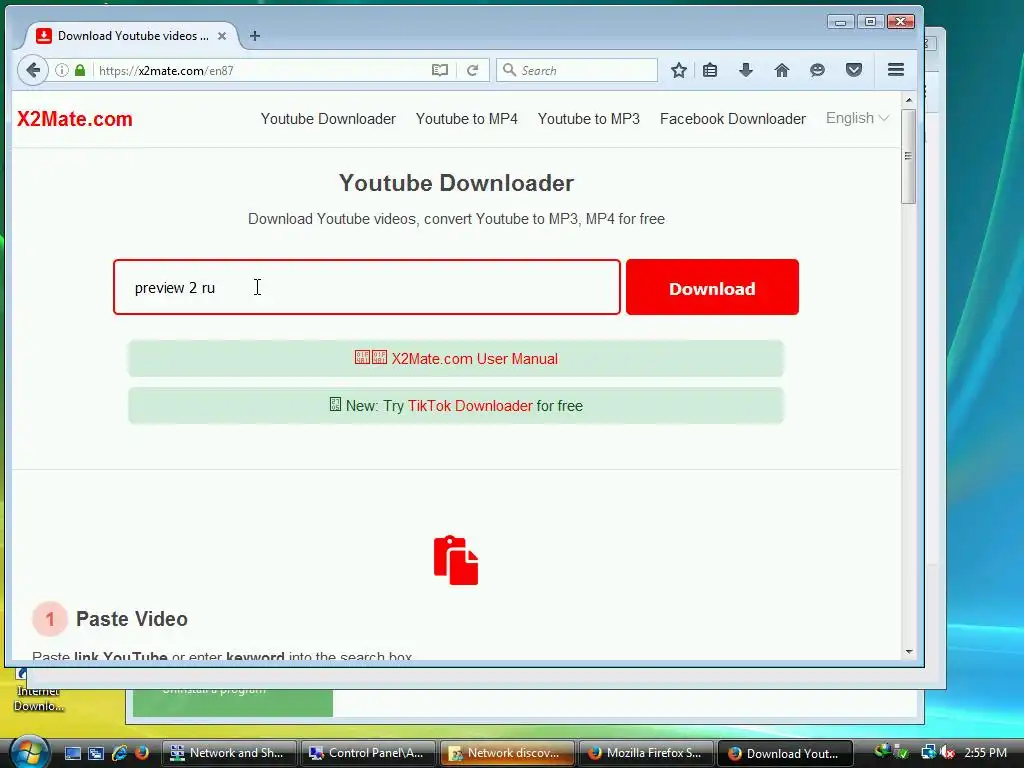This screenshot has height=768, width=1024.
Task: Switch to Mozilla Firefox S... taskbar button
Action: [x=647, y=753]
